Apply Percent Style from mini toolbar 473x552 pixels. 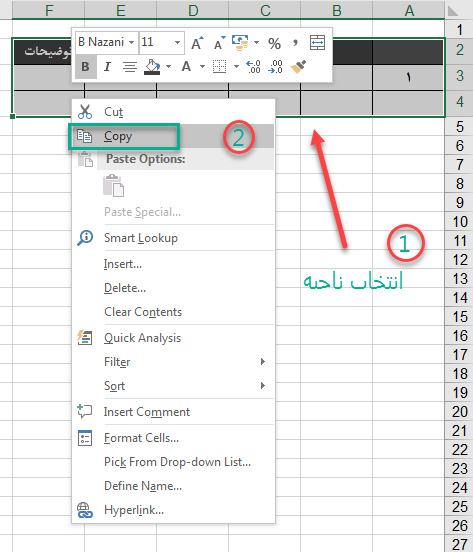click(274, 43)
